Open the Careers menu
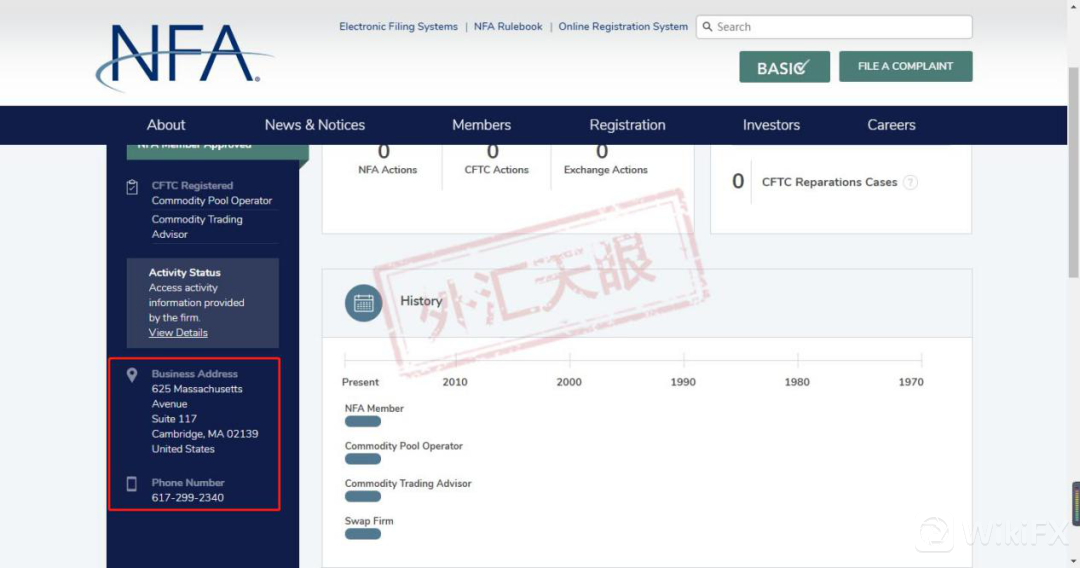This screenshot has height=568, width=1080. click(x=891, y=125)
